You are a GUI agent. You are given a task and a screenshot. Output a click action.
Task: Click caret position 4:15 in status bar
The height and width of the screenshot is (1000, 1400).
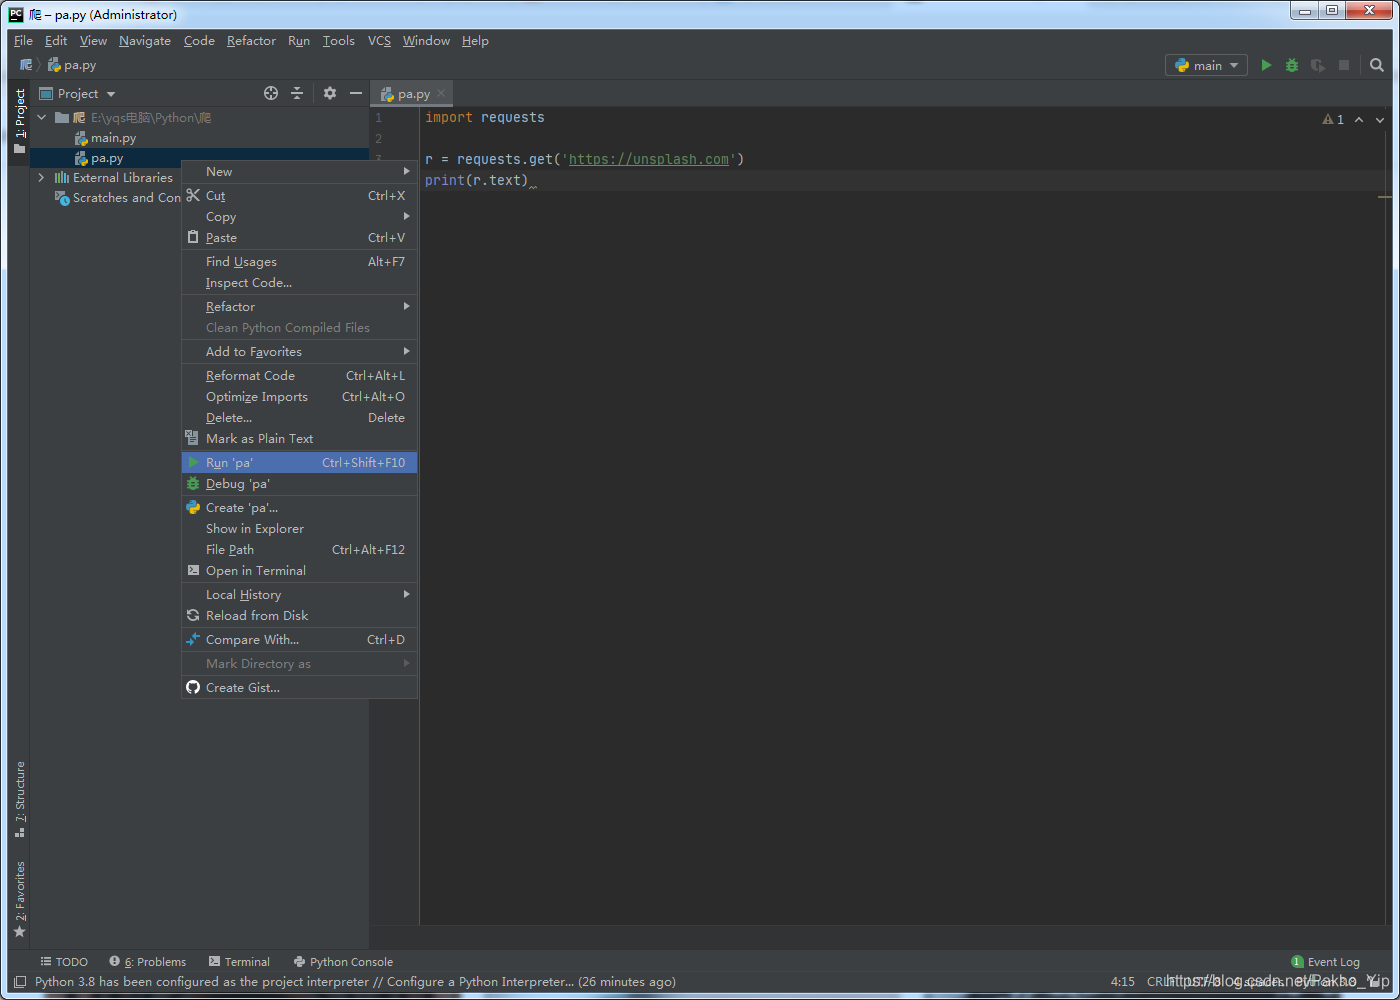pos(1123,982)
